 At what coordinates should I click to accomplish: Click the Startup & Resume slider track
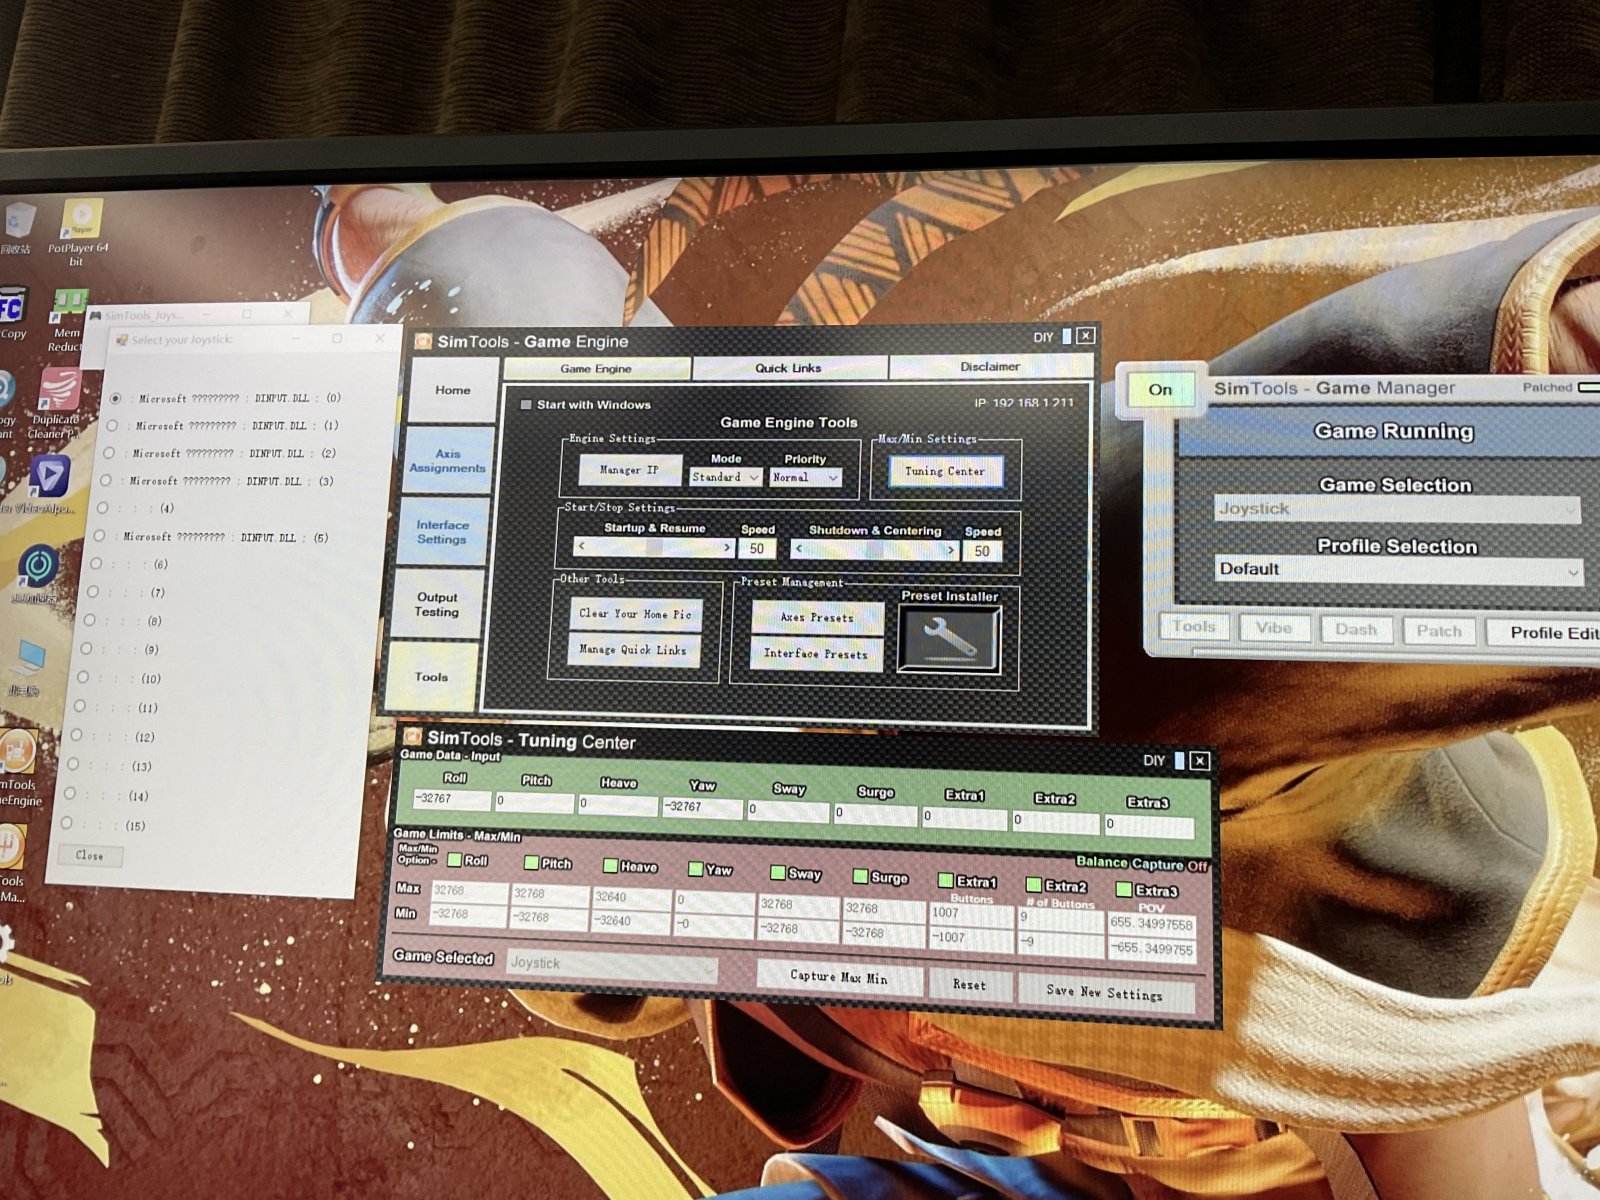(x=654, y=548)
